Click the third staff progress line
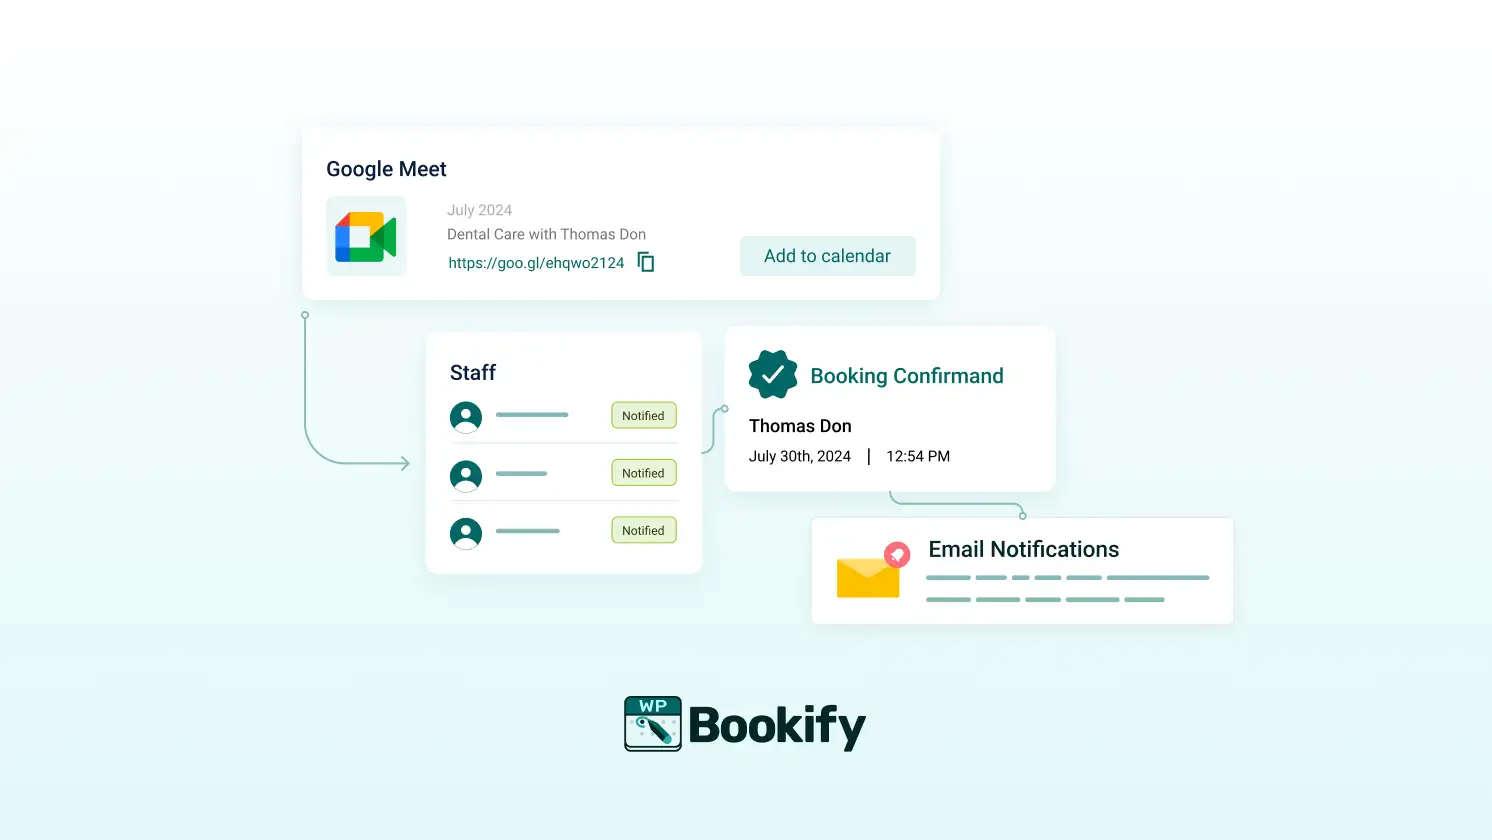Viewport: 1492px width, 840px height. point(527,531)
